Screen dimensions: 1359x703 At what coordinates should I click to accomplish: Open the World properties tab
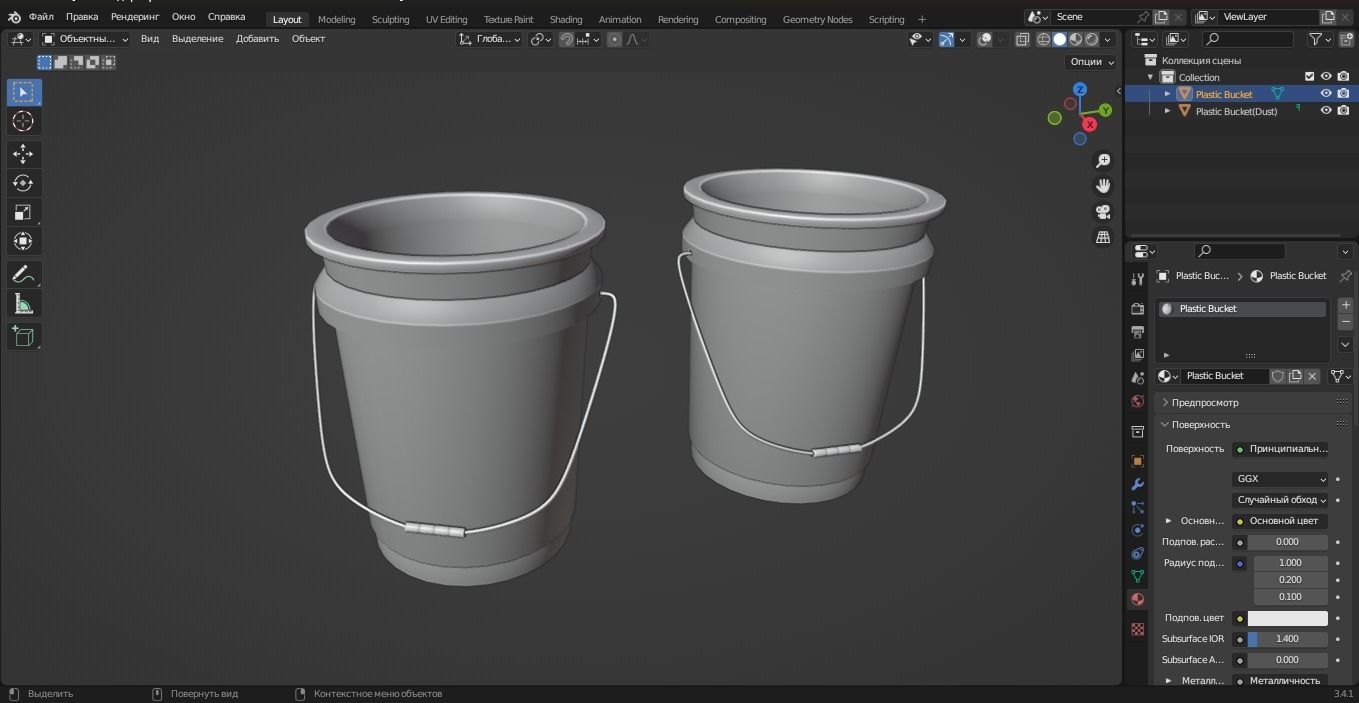pos(1137,401)
